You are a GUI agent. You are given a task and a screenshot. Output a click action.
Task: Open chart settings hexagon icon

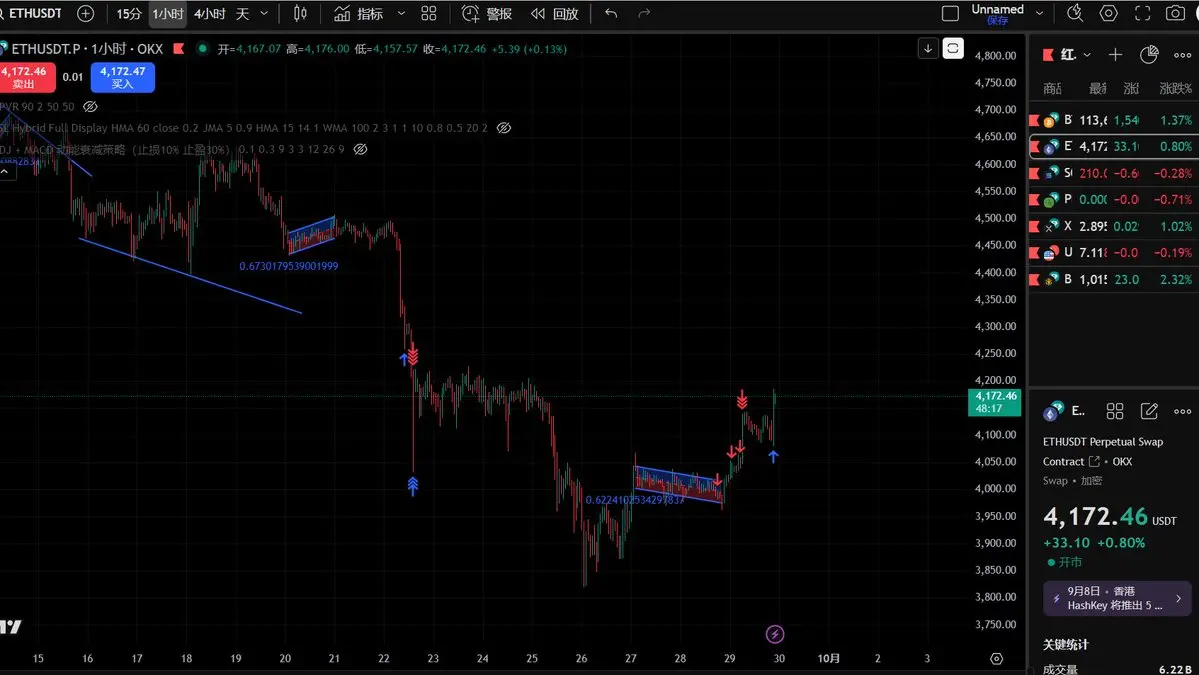point(1108,14)
